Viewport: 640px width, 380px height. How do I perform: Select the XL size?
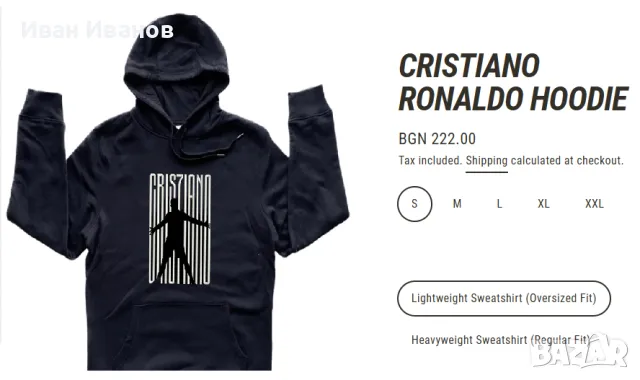(x=543, y=203)
